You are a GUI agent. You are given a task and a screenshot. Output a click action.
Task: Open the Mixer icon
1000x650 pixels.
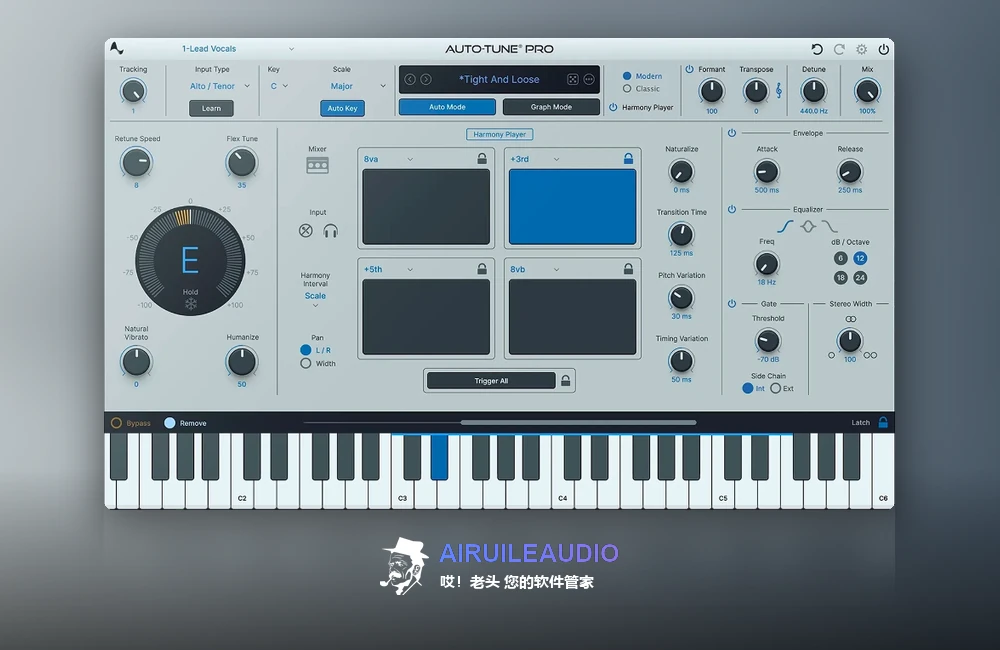pos(318,165)
